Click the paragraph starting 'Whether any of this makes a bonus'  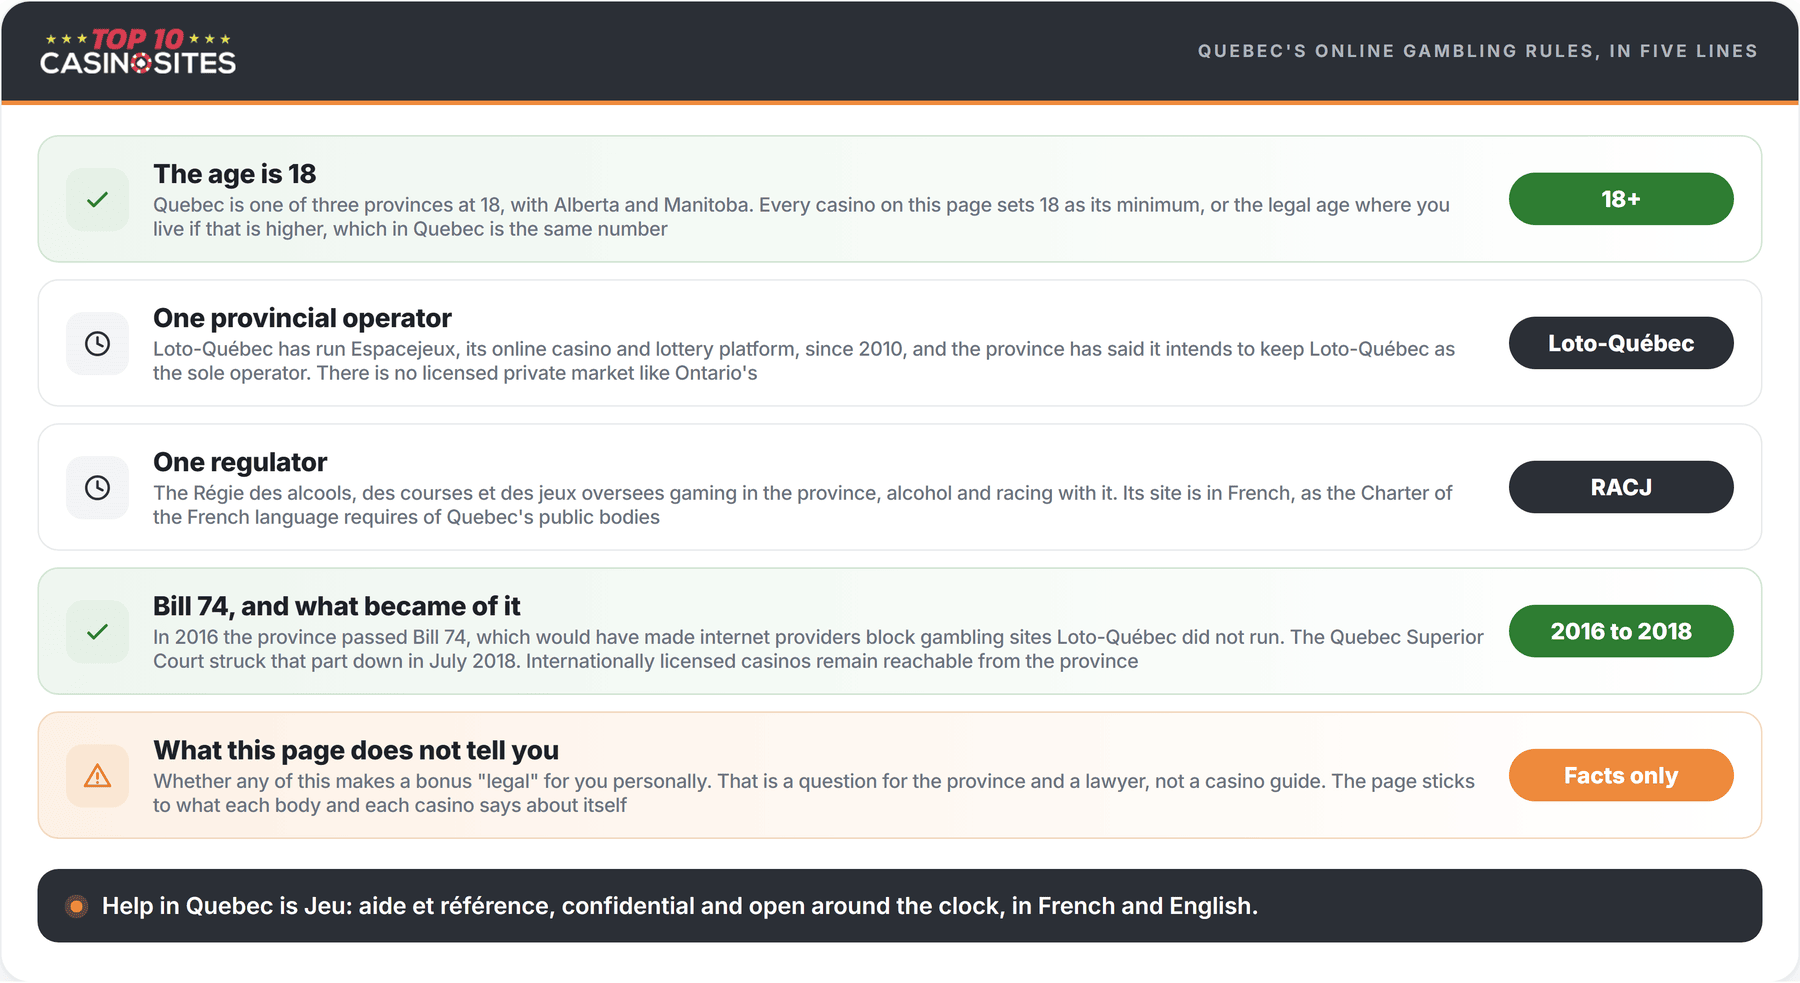814,793
